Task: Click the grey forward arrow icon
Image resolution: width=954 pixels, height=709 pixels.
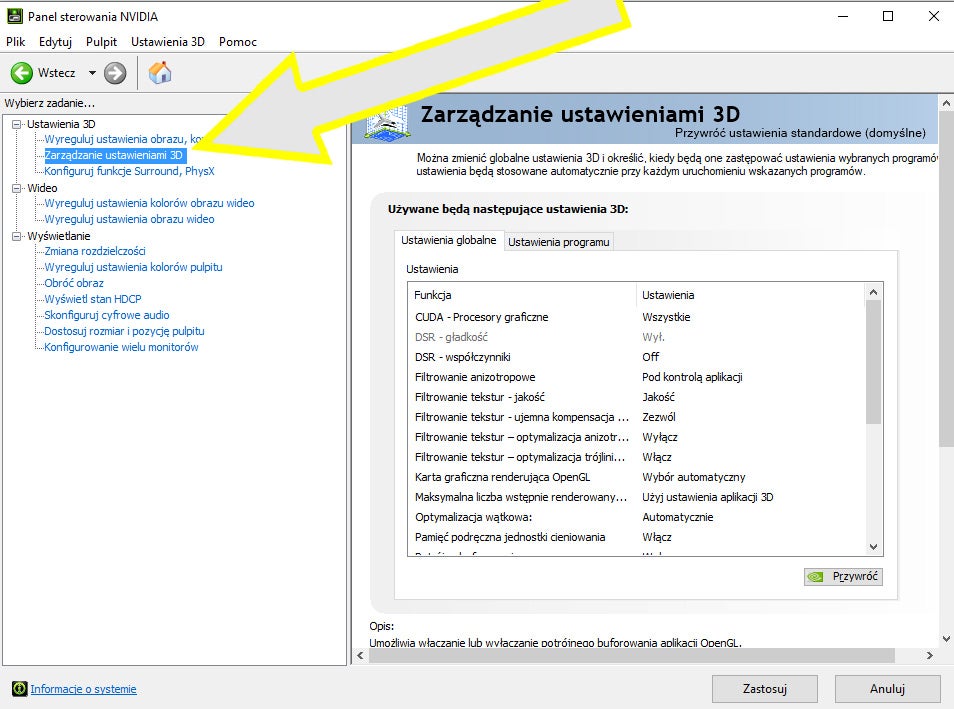Action: pos(114,73)
